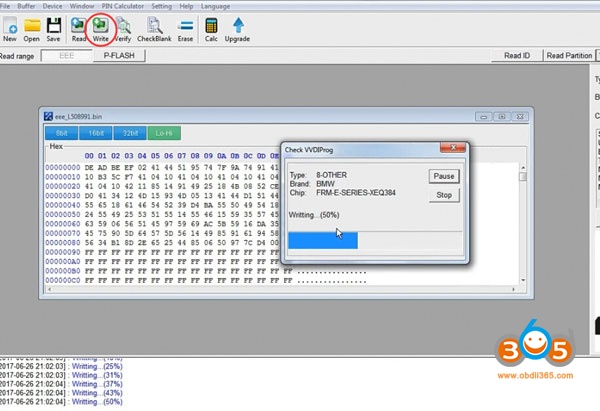Click chip name FRM-E-SERIES-XEQ384 in dialog
This screenshot has width=600, height=411.
tap(356, 192)
